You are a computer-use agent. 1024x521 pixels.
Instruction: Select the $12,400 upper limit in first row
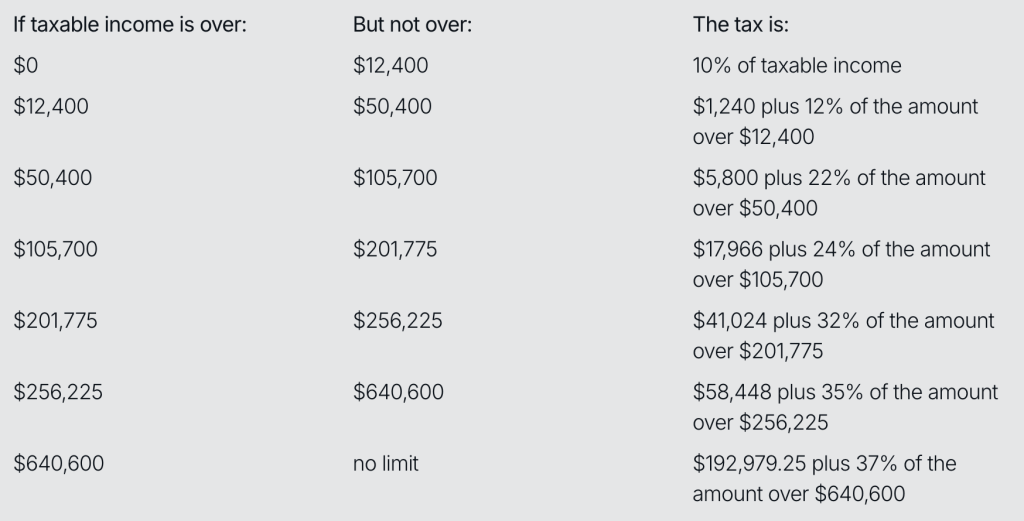point(391,65)
